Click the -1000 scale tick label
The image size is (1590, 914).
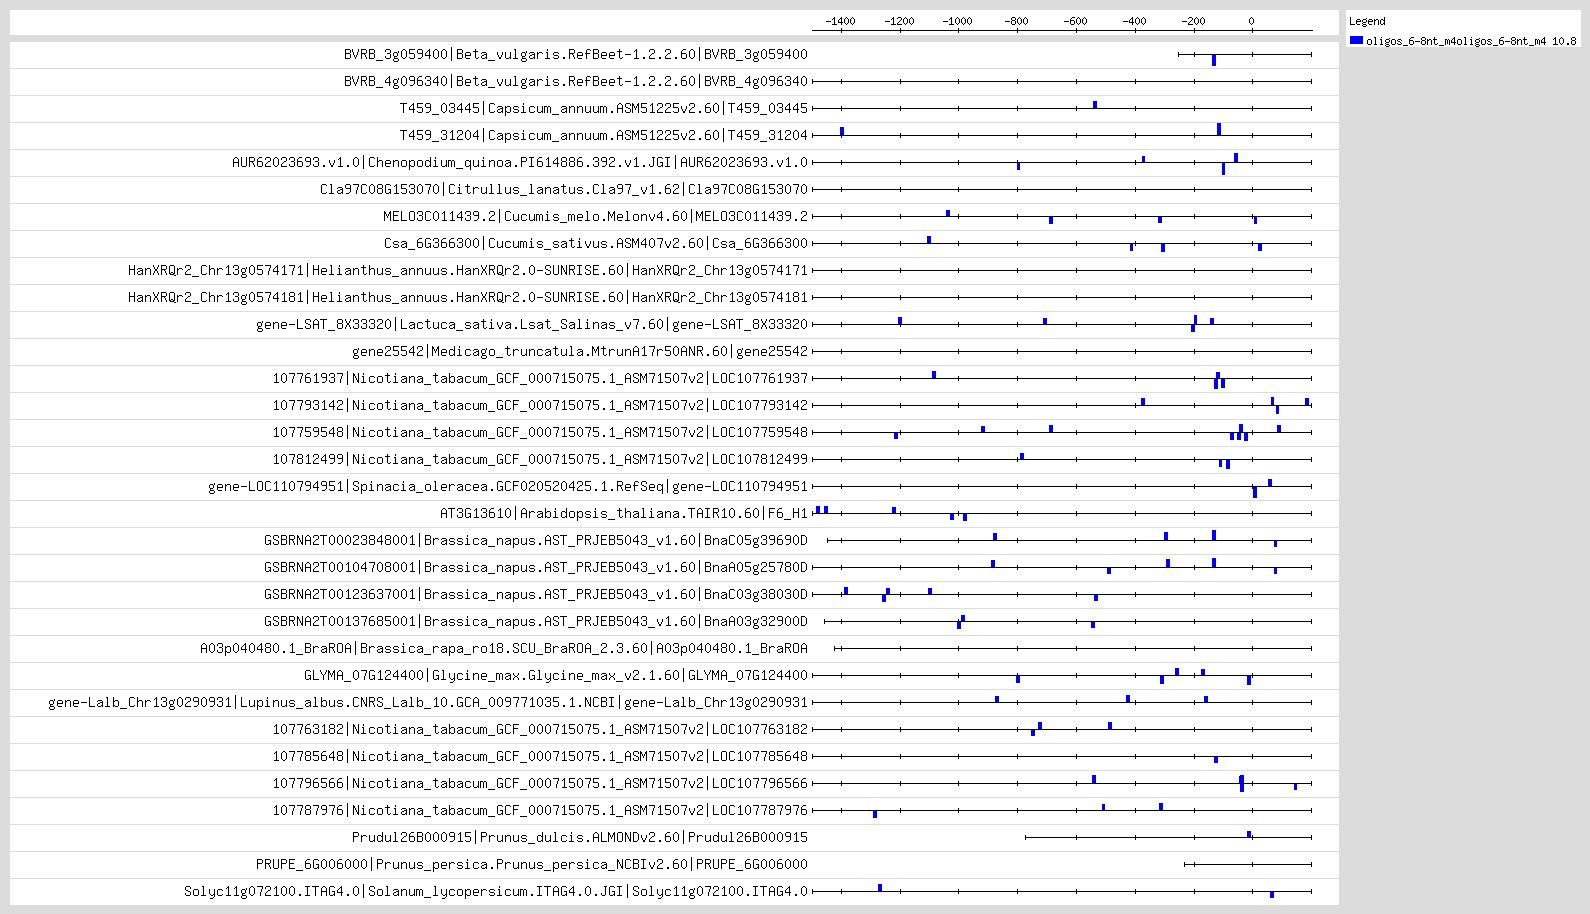pyautogui.click(x=958, y=21)
